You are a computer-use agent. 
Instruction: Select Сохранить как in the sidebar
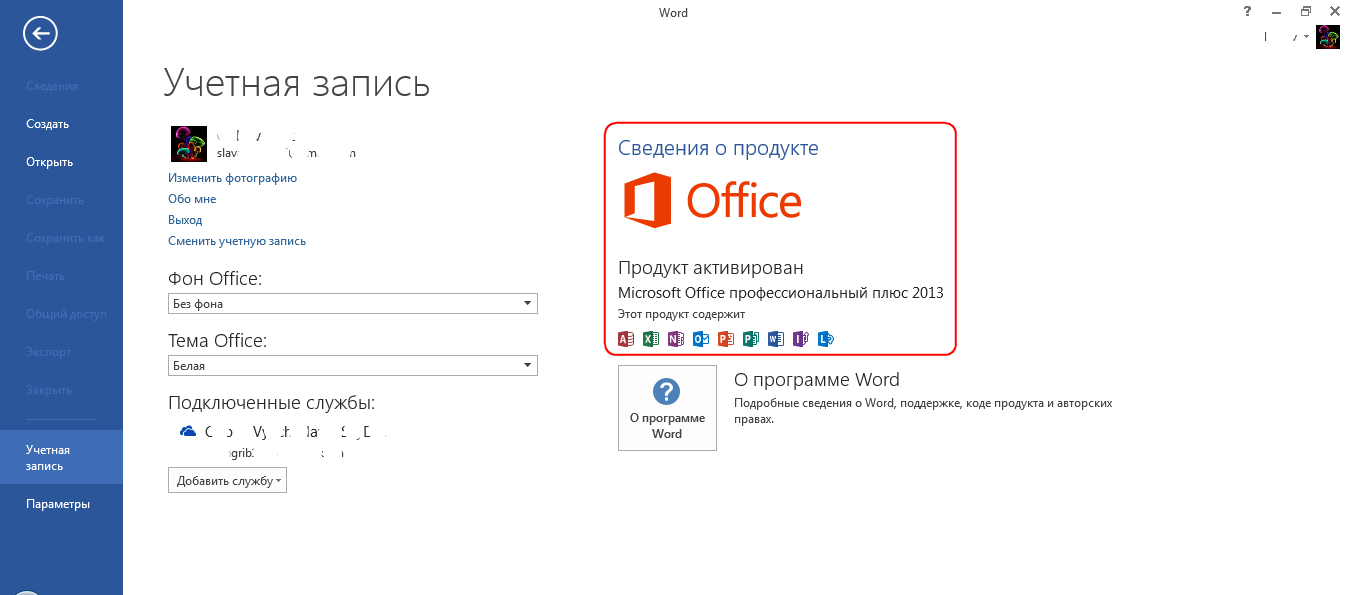(x=65, y=238)
